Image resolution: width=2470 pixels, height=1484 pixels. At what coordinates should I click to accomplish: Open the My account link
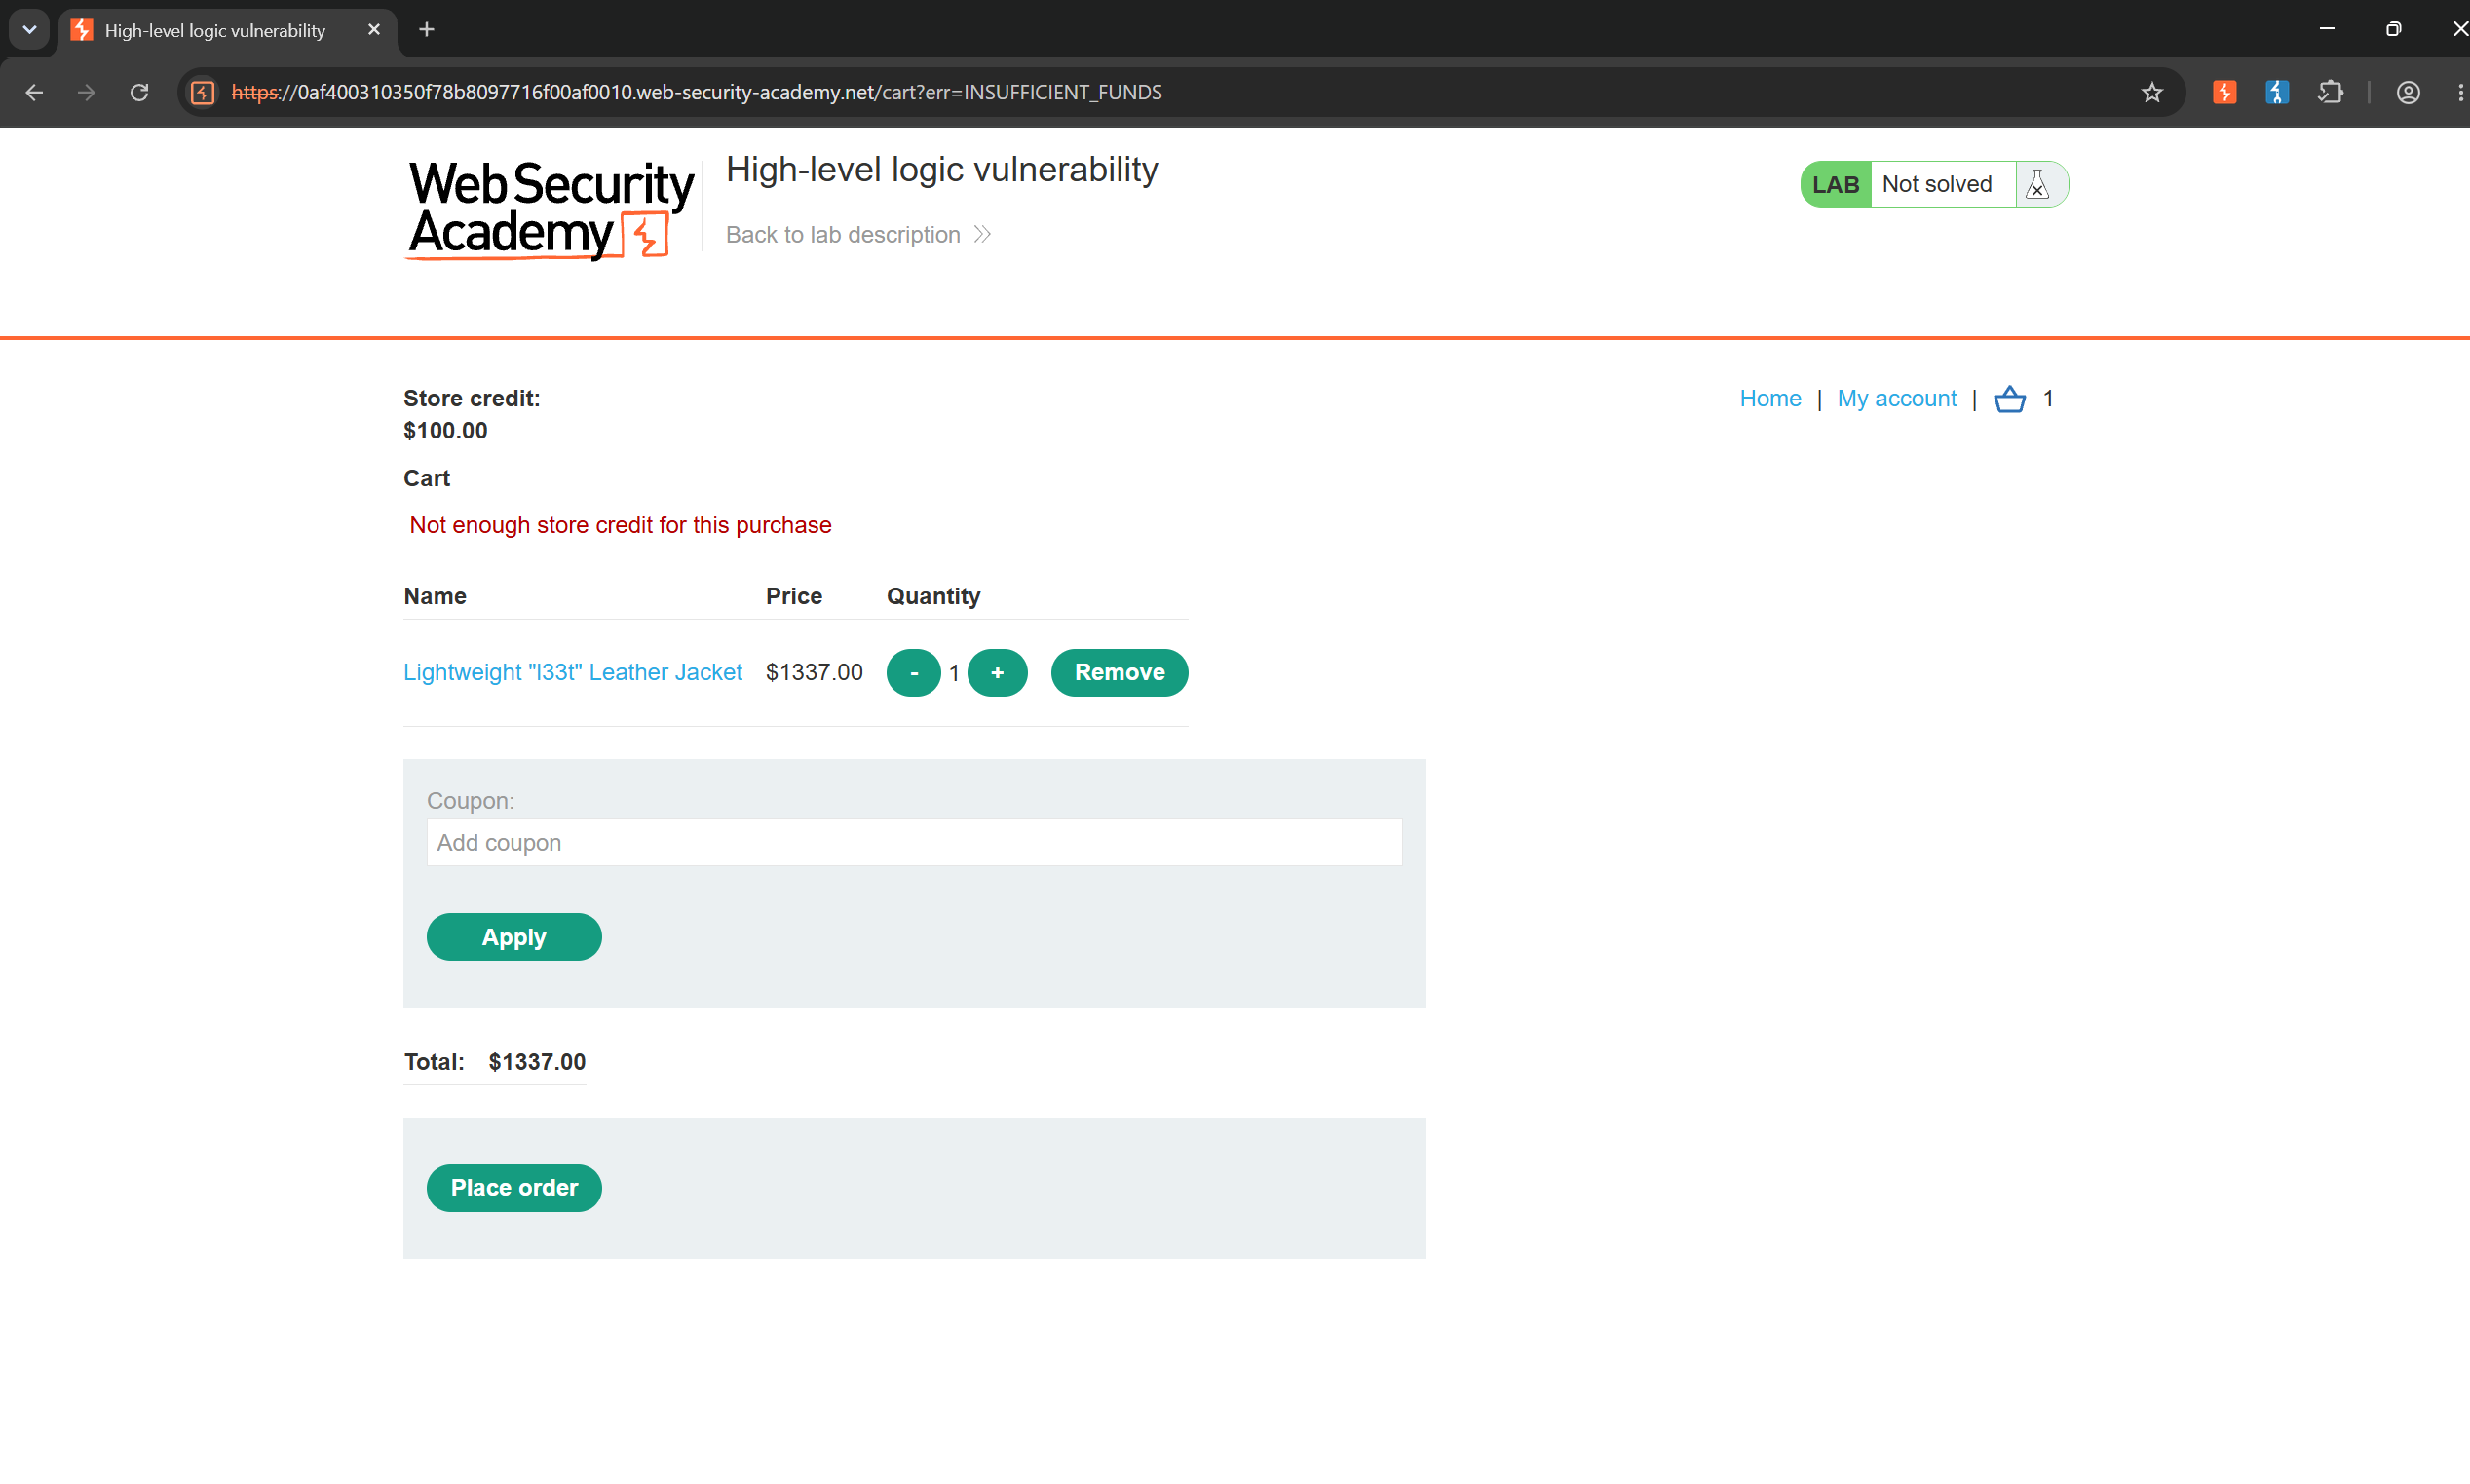(x=1896, y=398)
